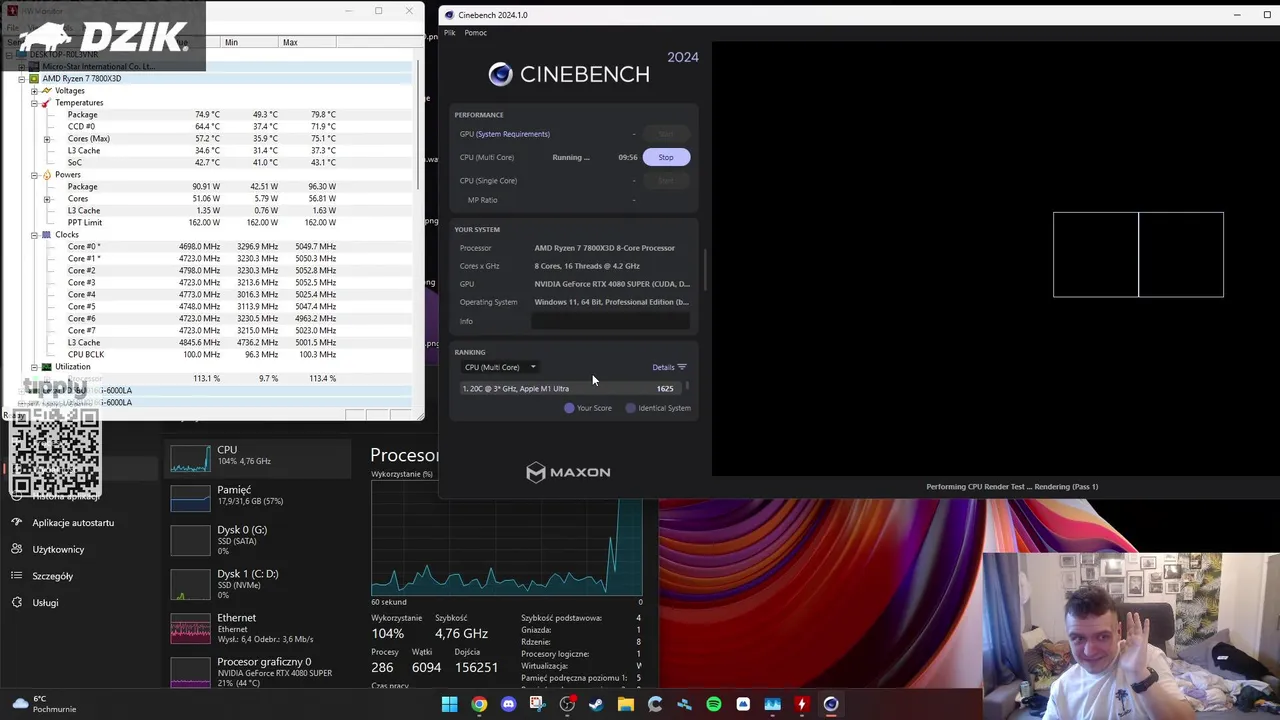The width and height of the screenshot is (1280, 720).
Task: Open Discord from the taskbar
Action: tap(508, 704)
